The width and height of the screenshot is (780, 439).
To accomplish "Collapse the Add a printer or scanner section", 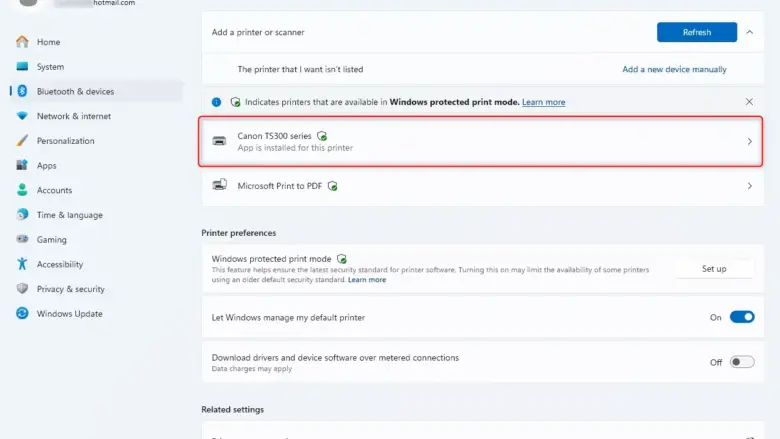I will tap(750, 32).
